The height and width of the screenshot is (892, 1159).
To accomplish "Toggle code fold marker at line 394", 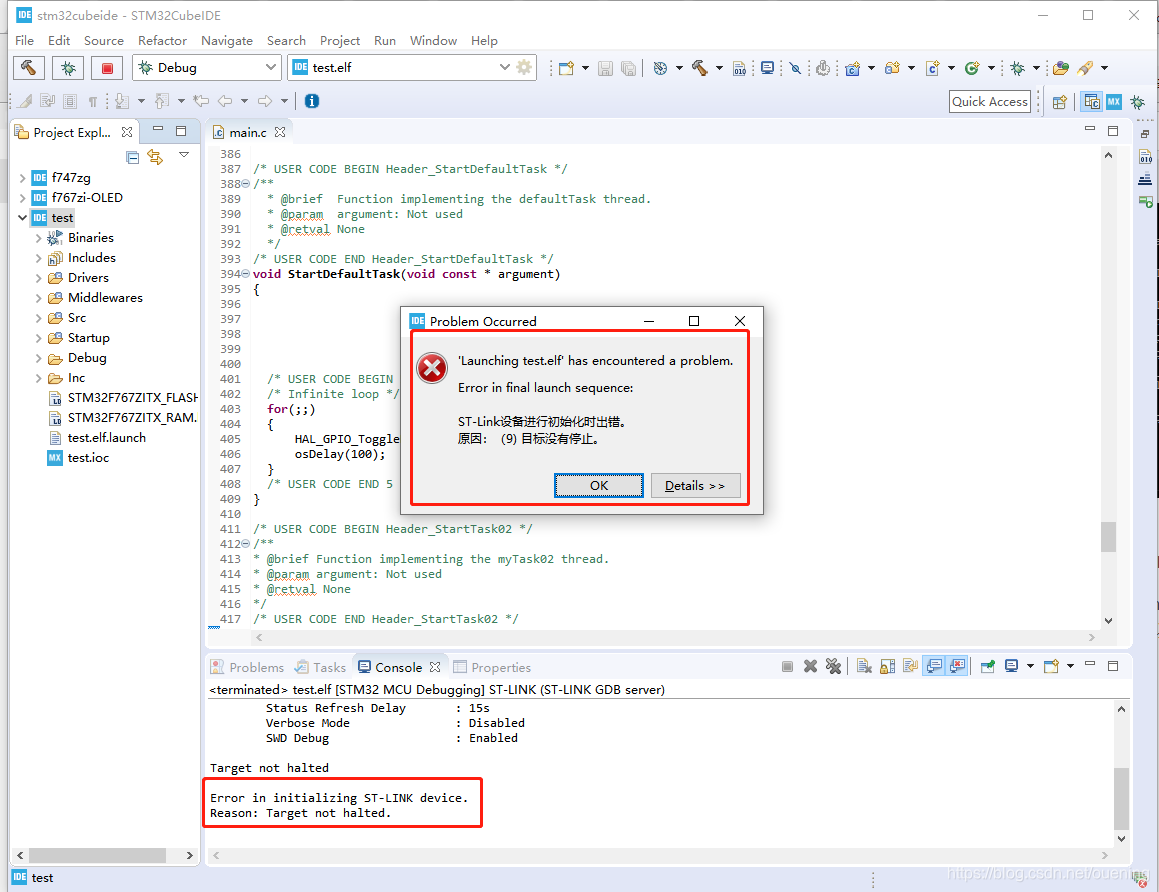I will point(245,274).
